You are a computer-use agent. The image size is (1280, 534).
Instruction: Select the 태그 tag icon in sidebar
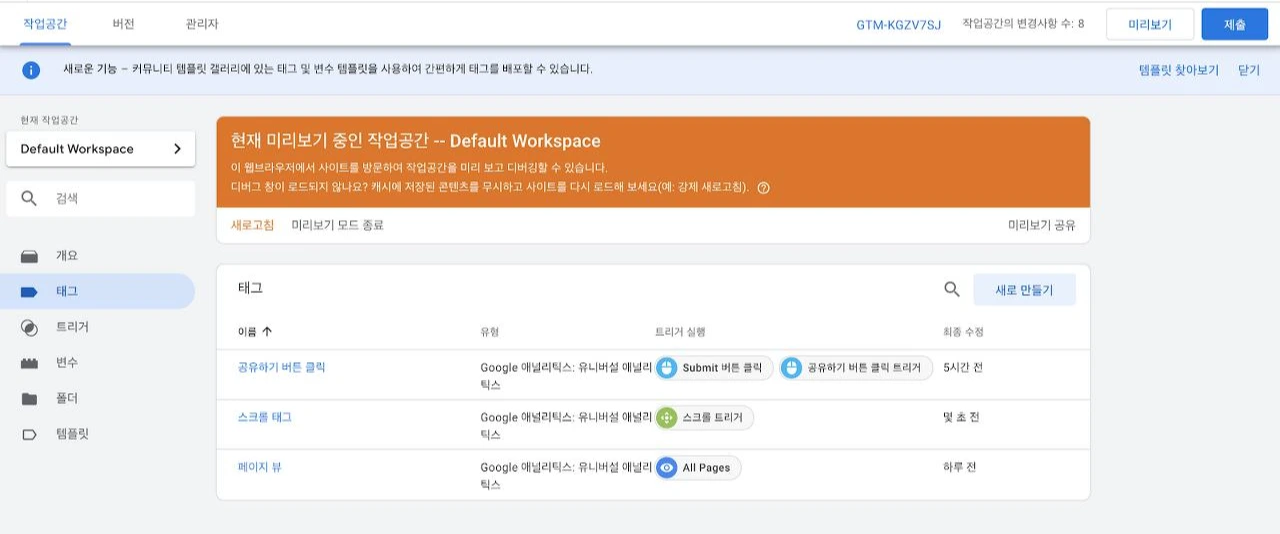click(29, 292)
